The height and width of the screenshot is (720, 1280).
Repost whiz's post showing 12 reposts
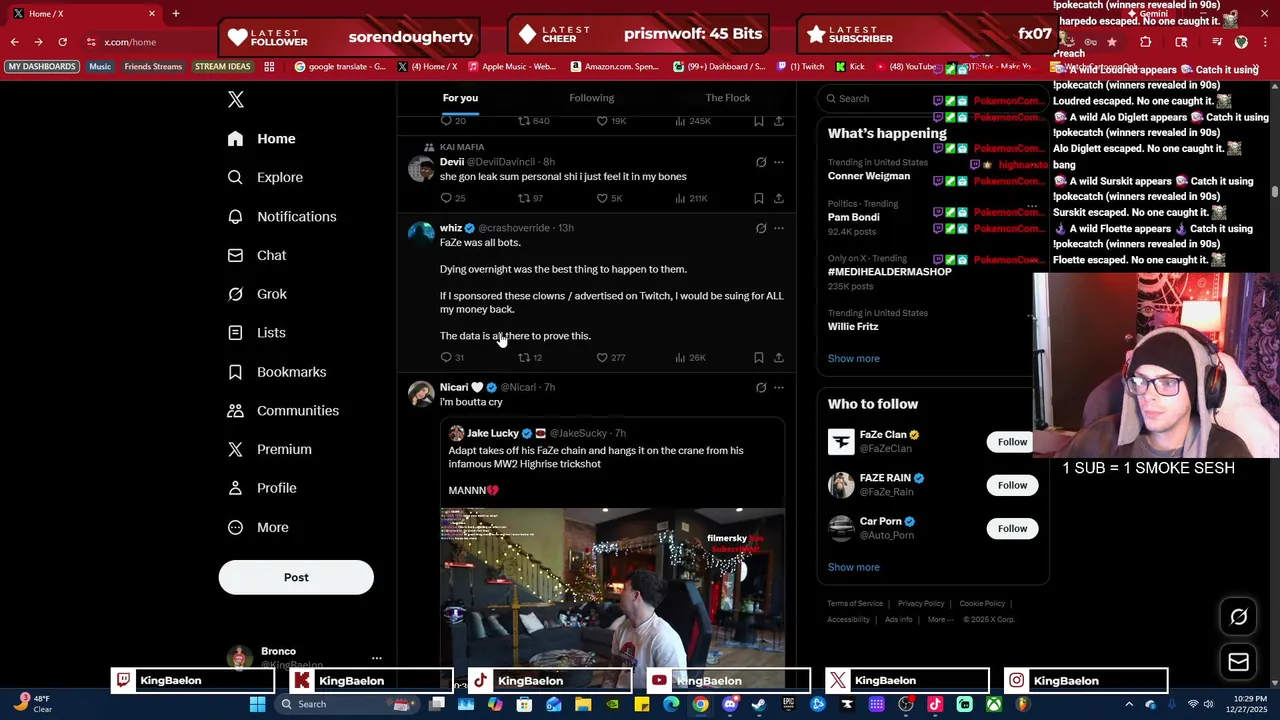tap(529, 357)
